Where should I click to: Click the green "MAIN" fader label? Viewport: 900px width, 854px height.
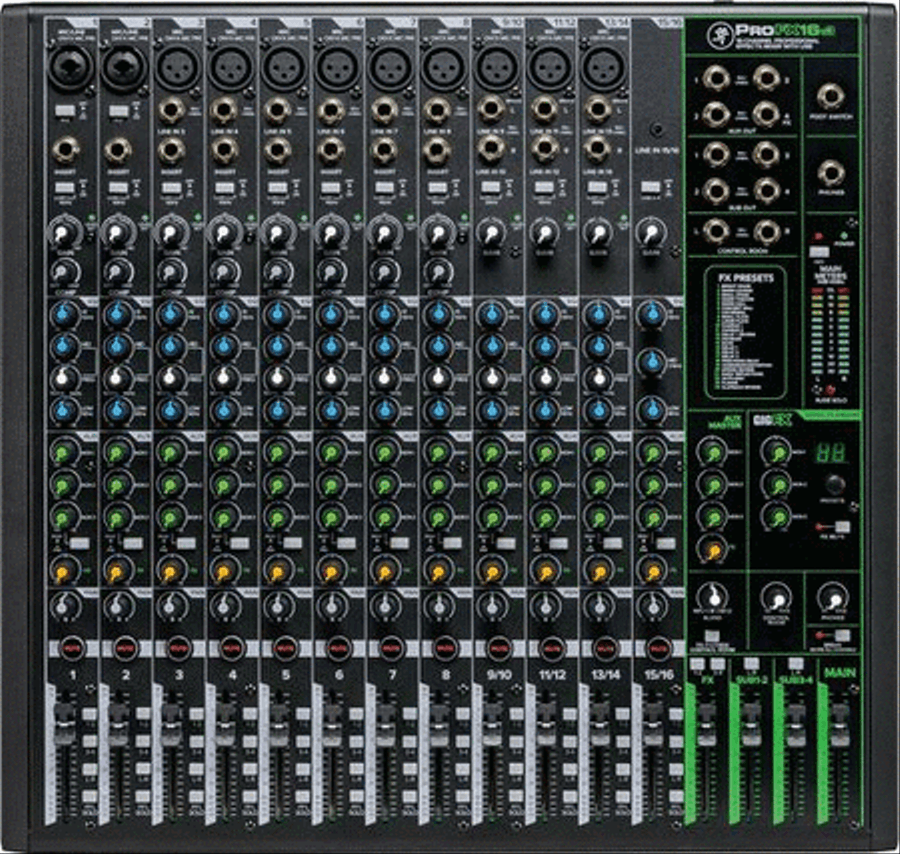(839, 672)
